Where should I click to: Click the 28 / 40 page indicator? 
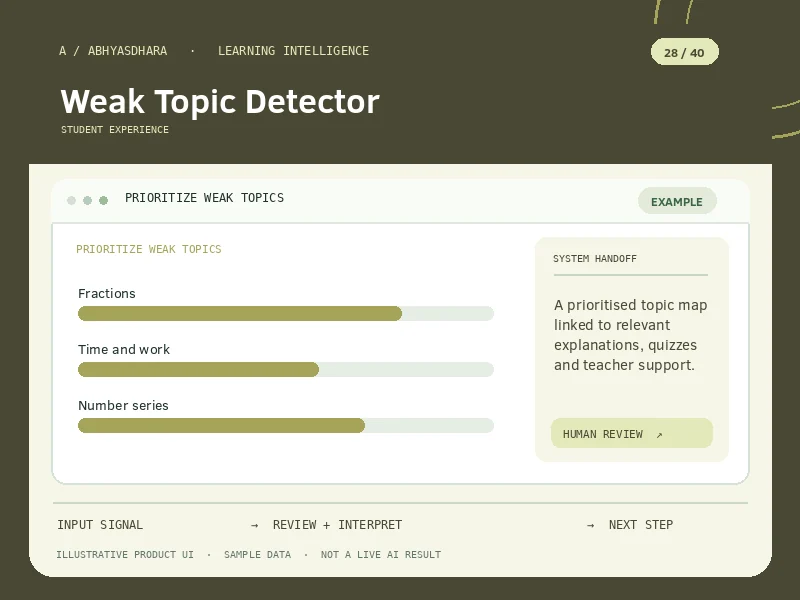(684, 52)
